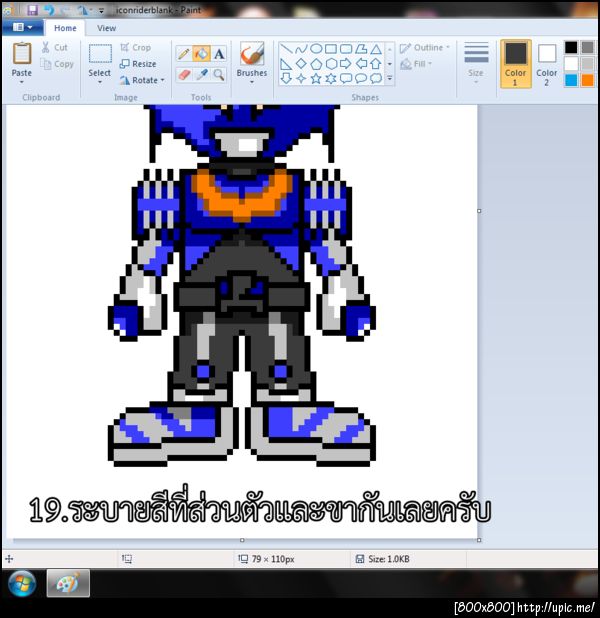Choose the Line shape
Viewport: 600px width, 618px height.
tap(286, 49)
